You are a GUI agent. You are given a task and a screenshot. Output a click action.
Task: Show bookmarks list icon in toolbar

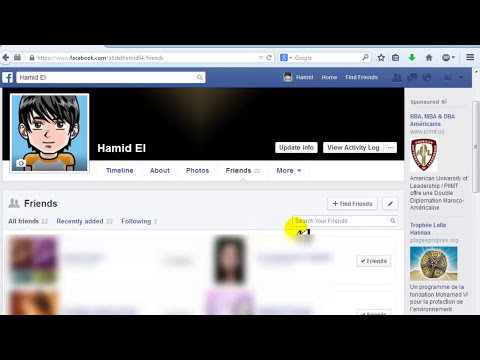[396, 58]
